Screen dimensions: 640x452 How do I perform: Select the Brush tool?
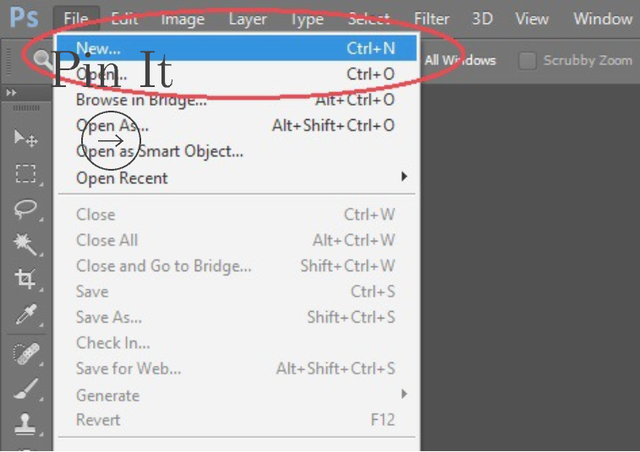pyautogui.click(x=26, y=388)
